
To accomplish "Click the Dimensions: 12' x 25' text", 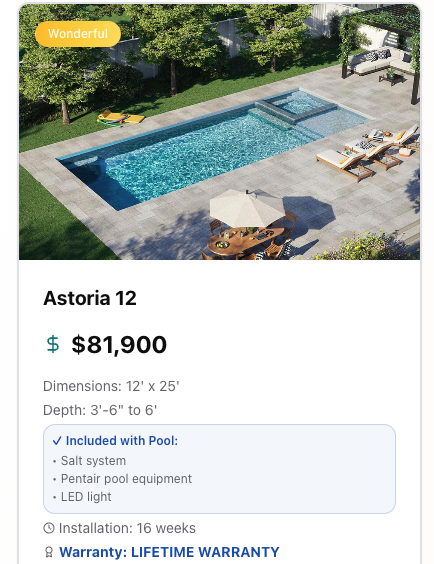I will coord(111,386).
